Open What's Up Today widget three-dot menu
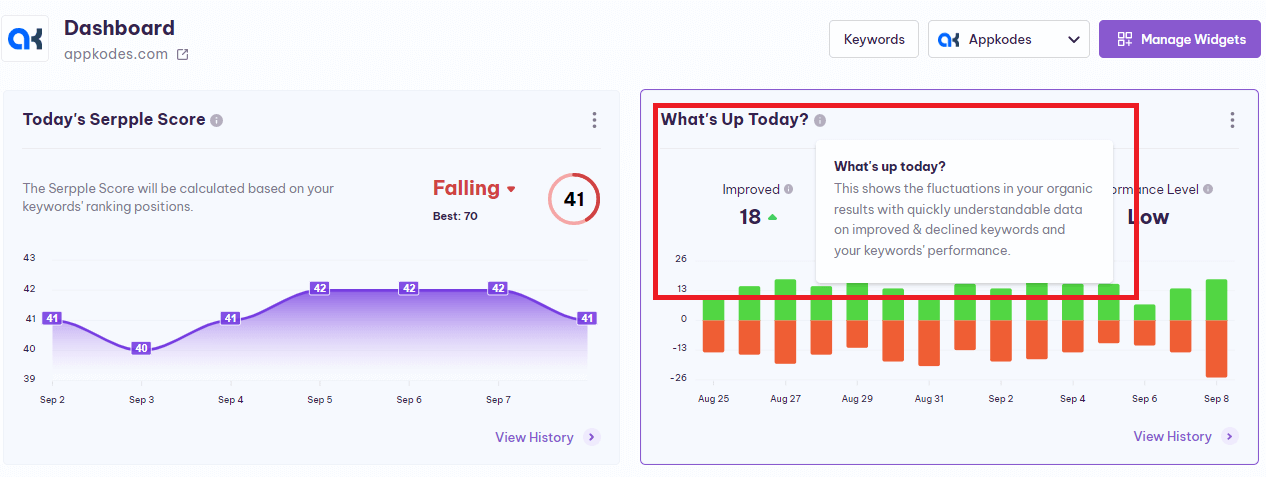This screenshot has width=1266, height=477. tap(1232, 120)
